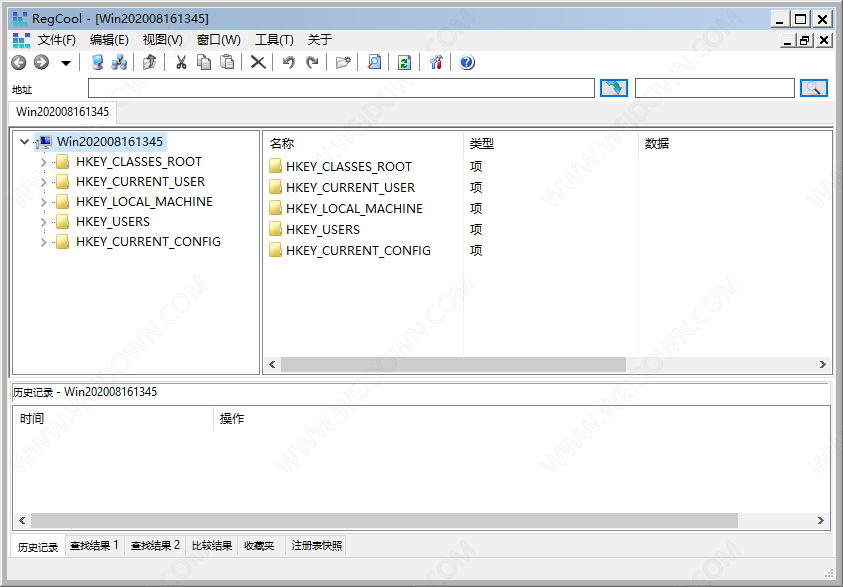Open the 文件(F) menu
Screen dimensions: 843x587
pyautogui.click(x=56, y=40)
